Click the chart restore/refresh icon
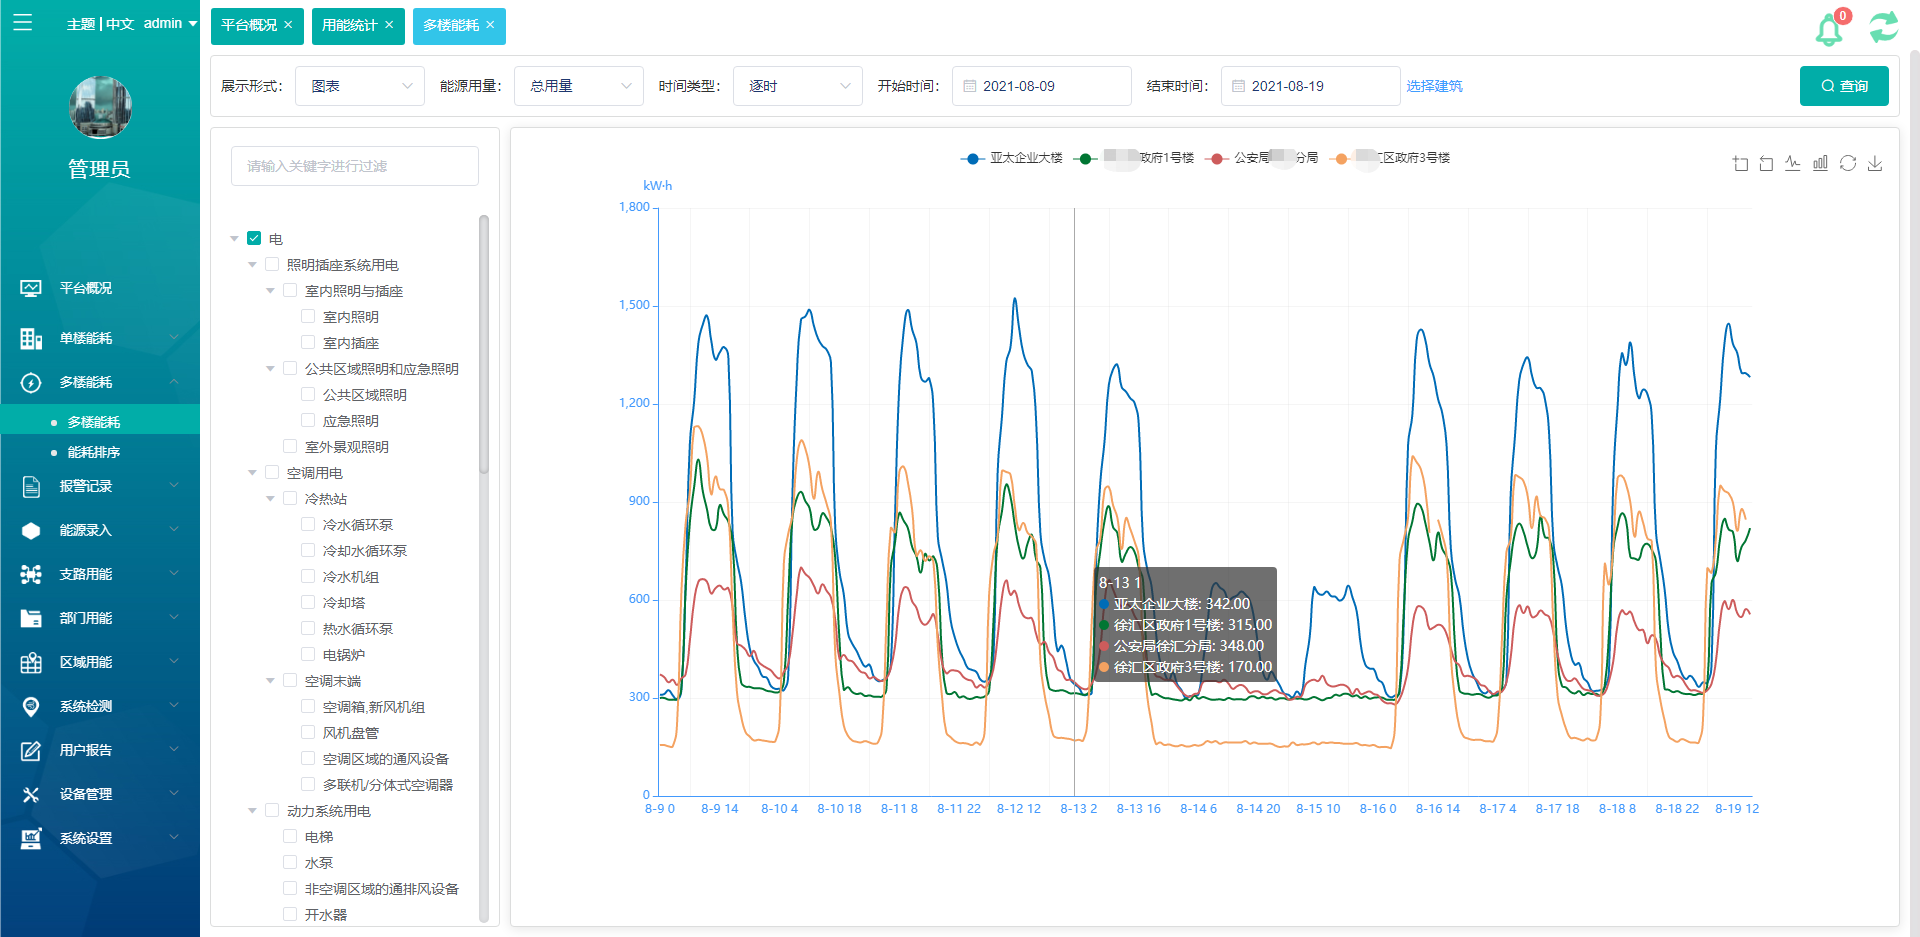 (1848, 164)
